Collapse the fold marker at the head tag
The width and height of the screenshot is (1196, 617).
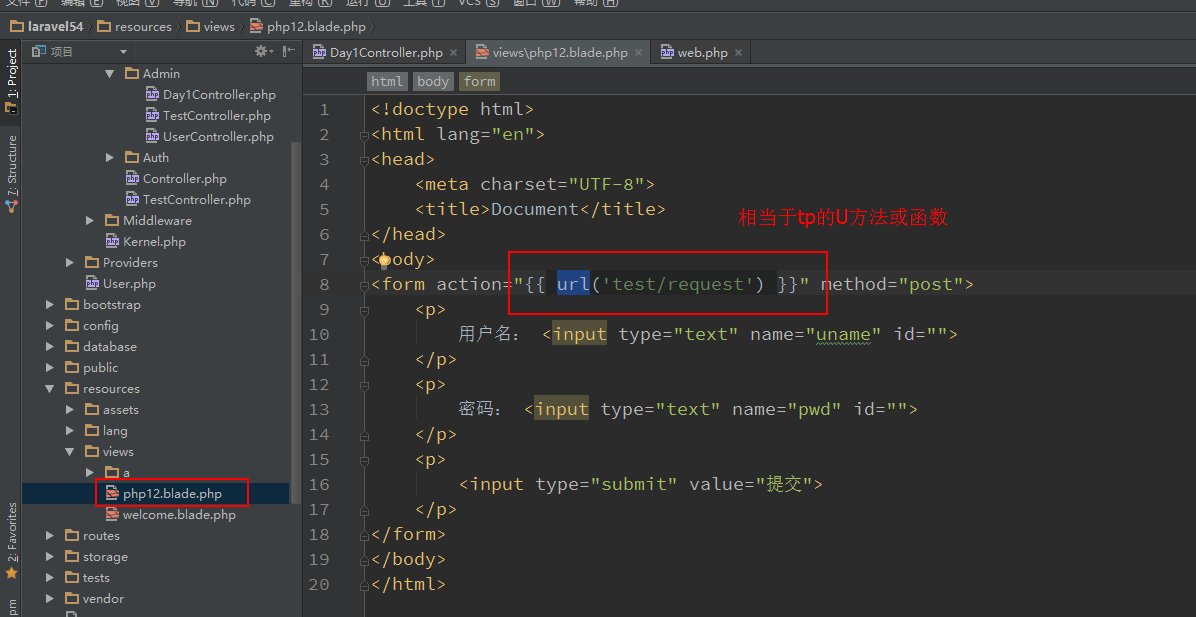[x=364, y=160]
